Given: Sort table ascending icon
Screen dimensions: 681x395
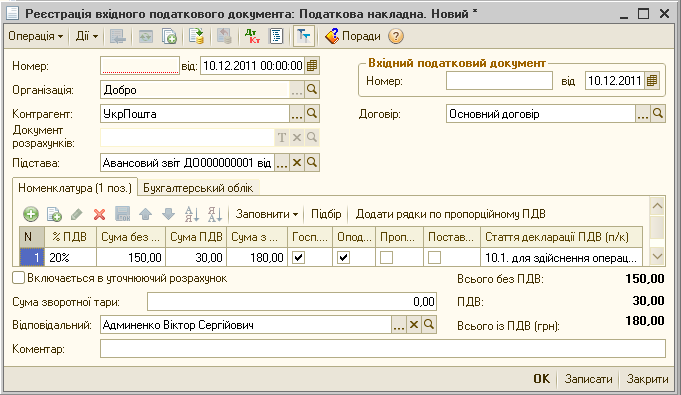Looking at the screenshot, I should 192,214.
